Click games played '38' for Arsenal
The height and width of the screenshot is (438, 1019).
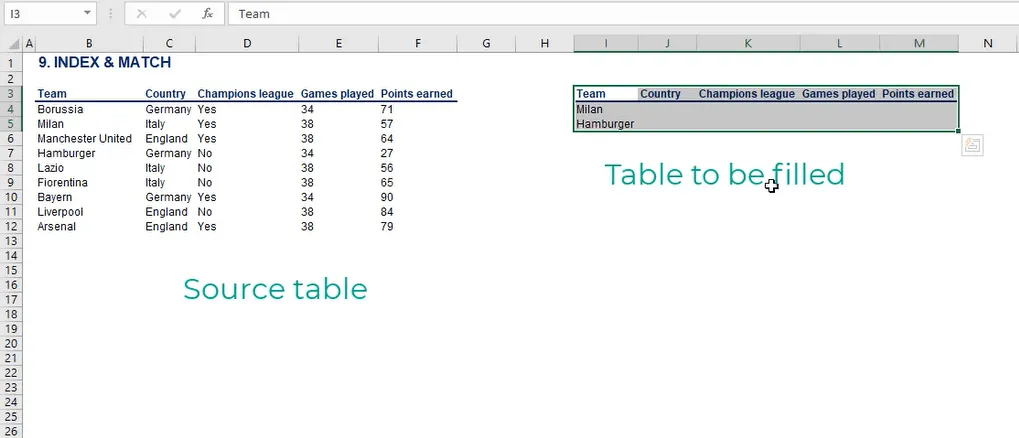pyautogui.click(x=307, y=226)
